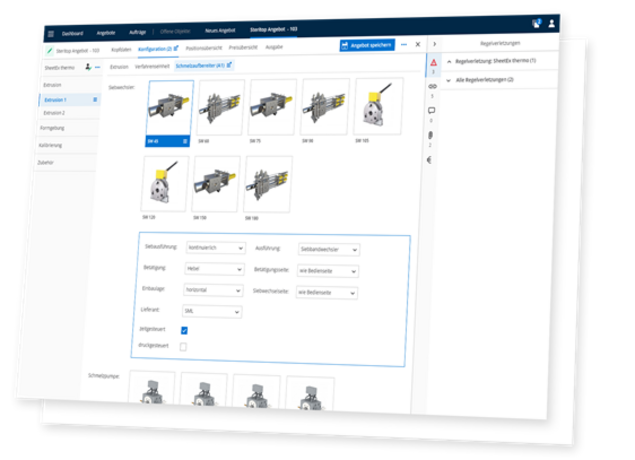The height and width of the screenshot is (460, 635).
Task: Open the Ausgabe tab
Action: tap(274, 47)
